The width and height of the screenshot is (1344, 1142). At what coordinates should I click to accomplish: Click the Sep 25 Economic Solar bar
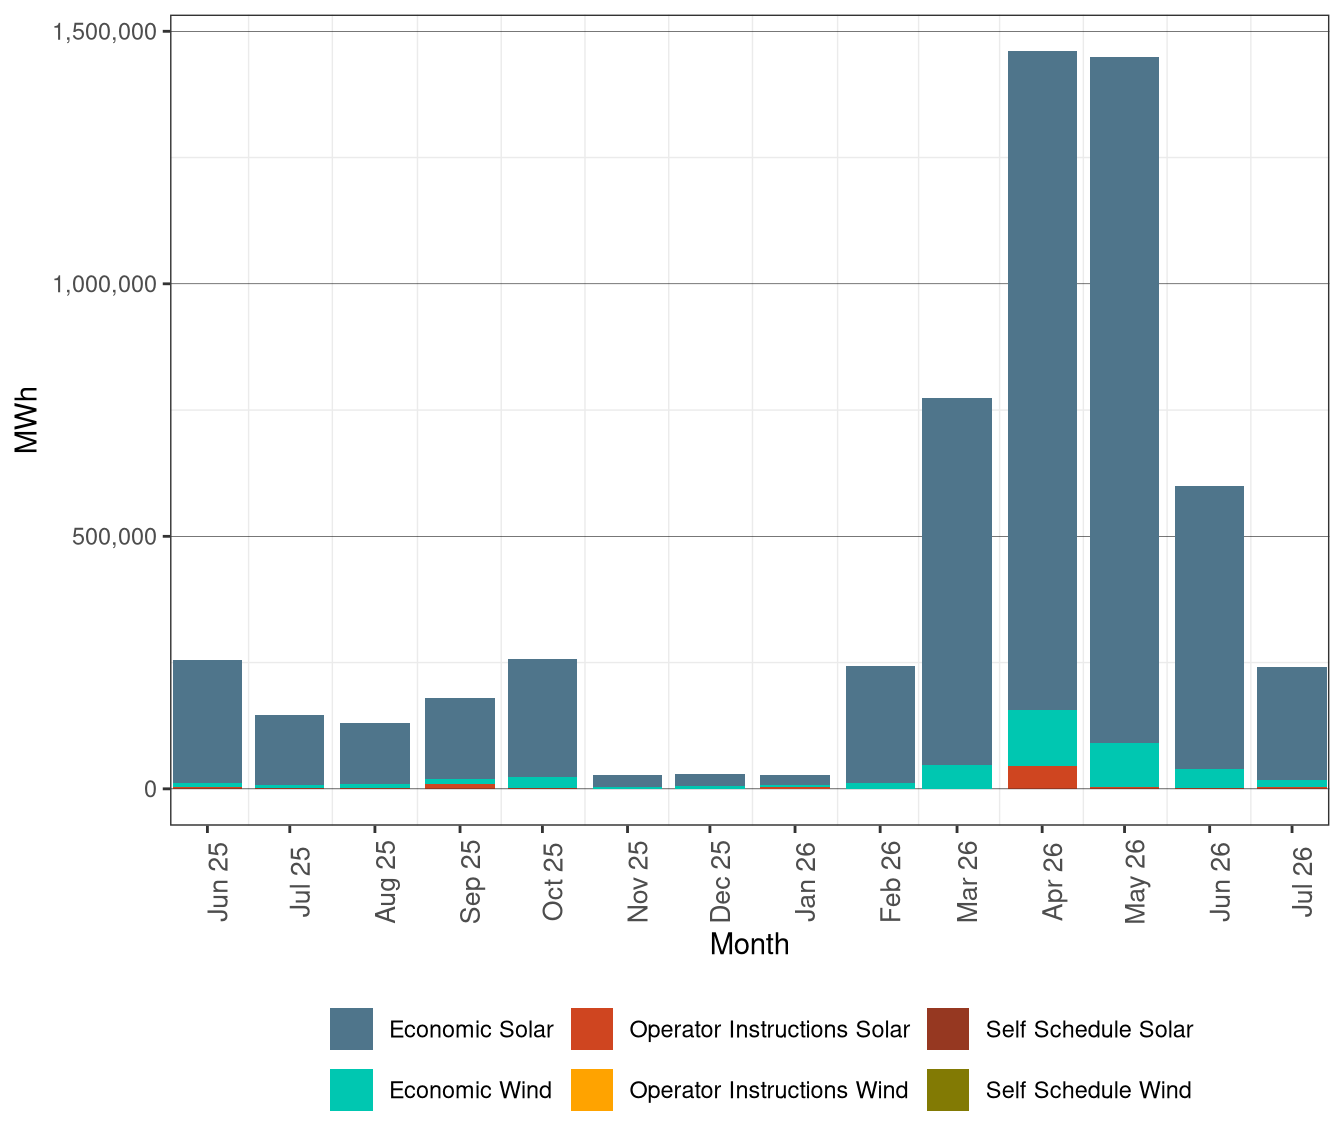[460, 738]
